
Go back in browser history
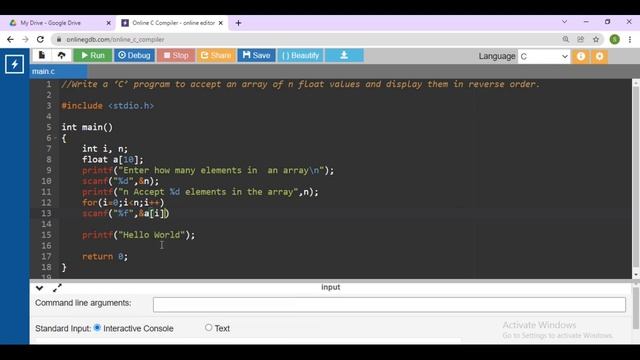[x=10, y=40]
